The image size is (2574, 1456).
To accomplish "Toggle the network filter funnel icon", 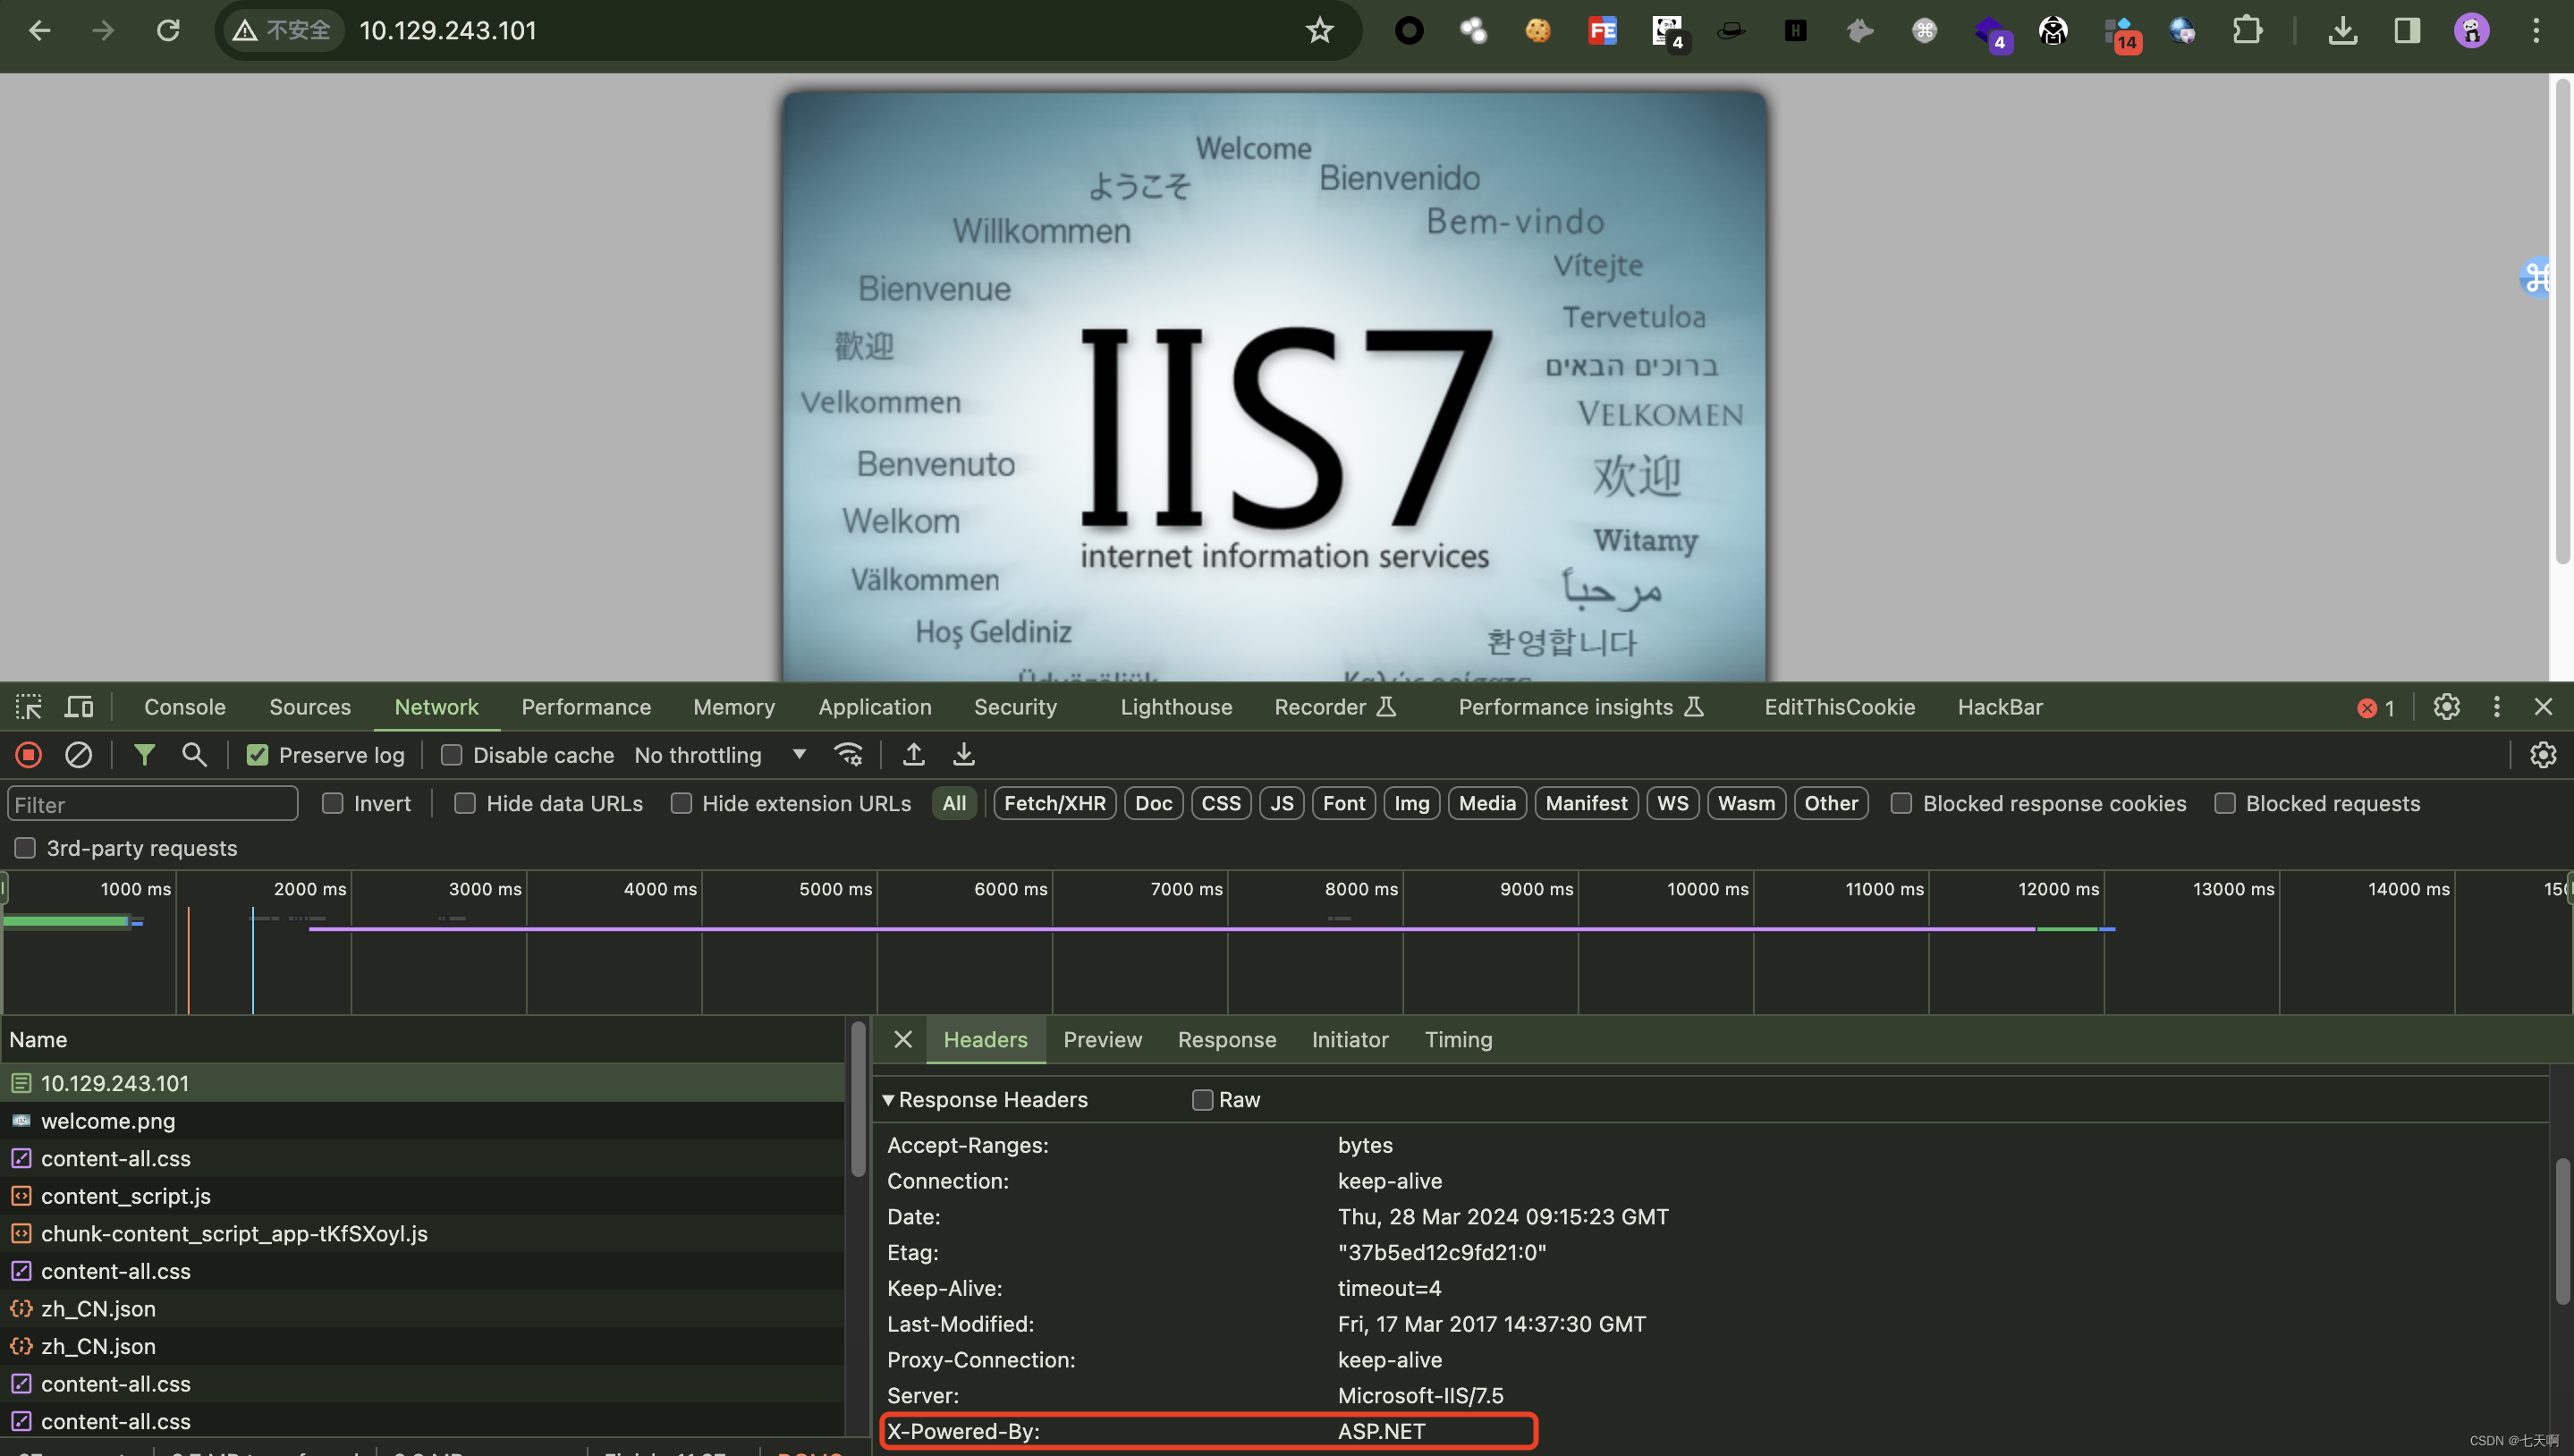I will (144, 755).
